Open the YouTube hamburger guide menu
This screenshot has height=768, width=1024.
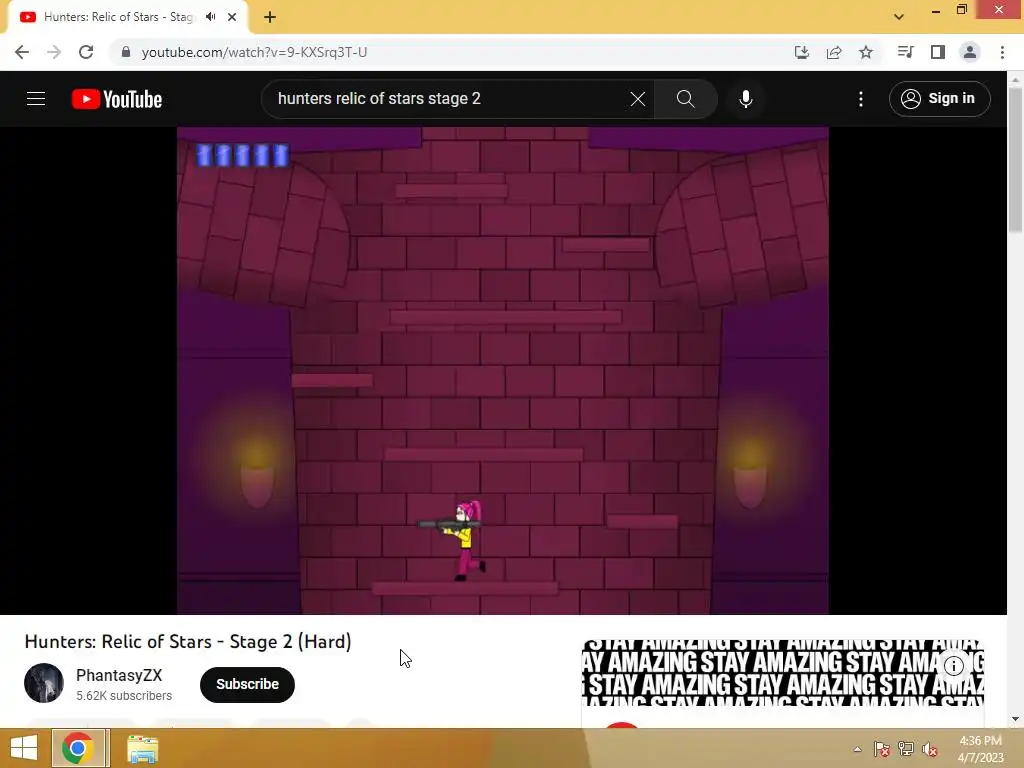pyautogui.click(x=36, y=99)
